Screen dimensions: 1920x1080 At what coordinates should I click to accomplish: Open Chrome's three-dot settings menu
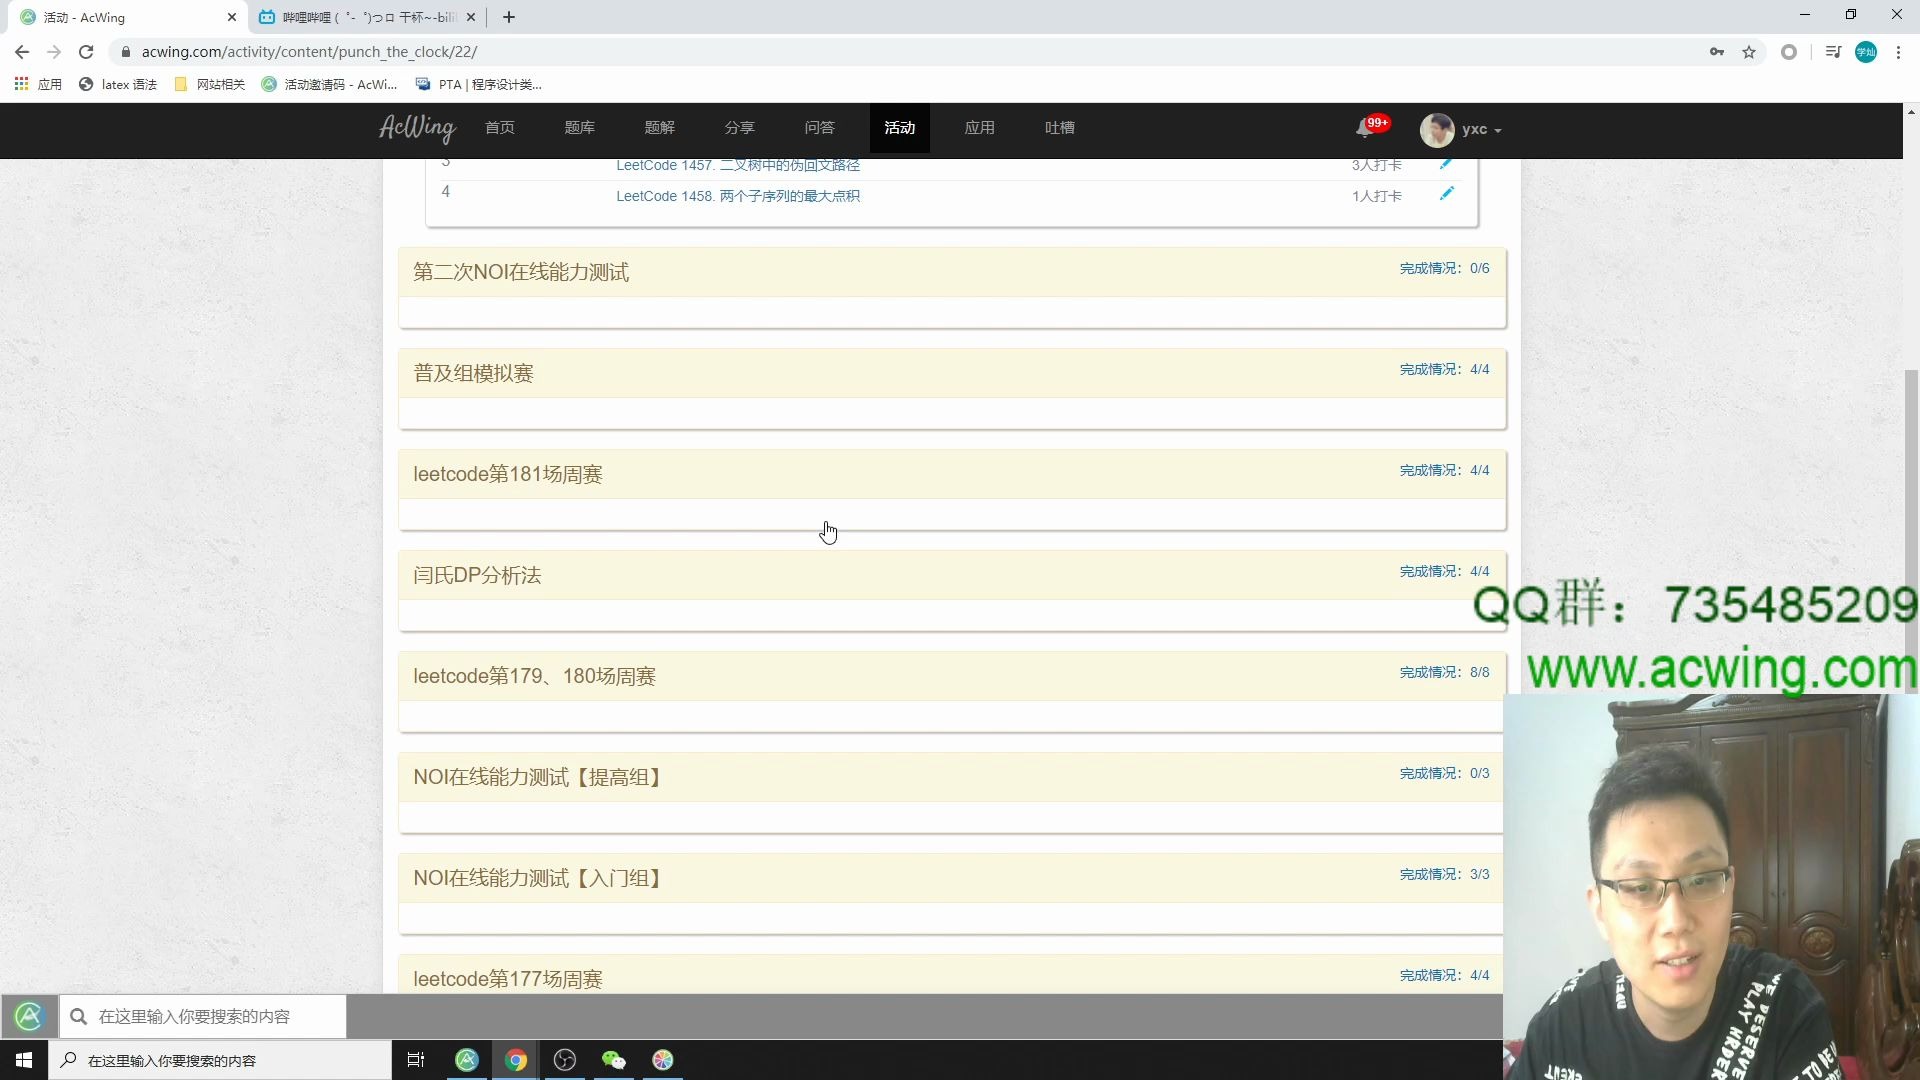(1899, 51)
